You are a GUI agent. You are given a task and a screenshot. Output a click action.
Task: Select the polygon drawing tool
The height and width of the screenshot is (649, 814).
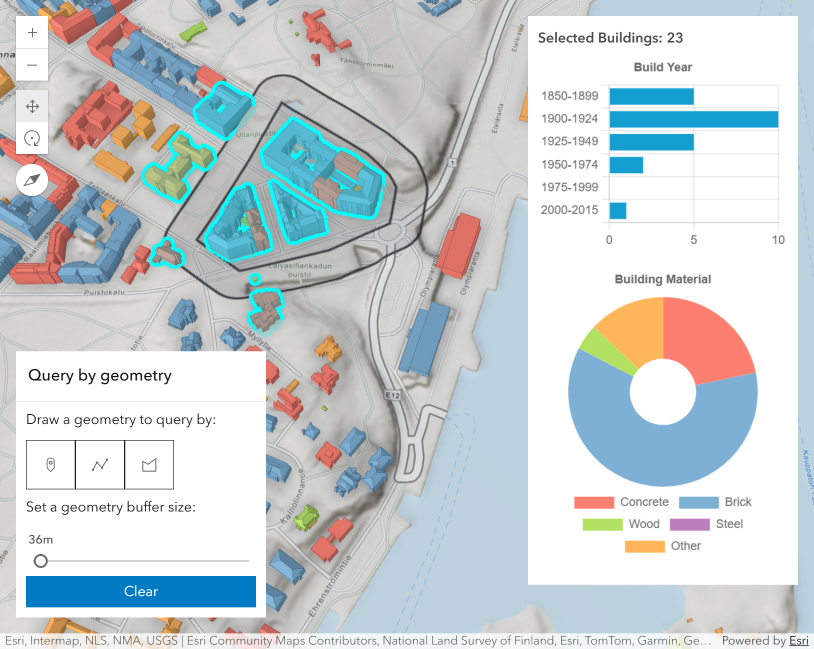click(149, 464)
